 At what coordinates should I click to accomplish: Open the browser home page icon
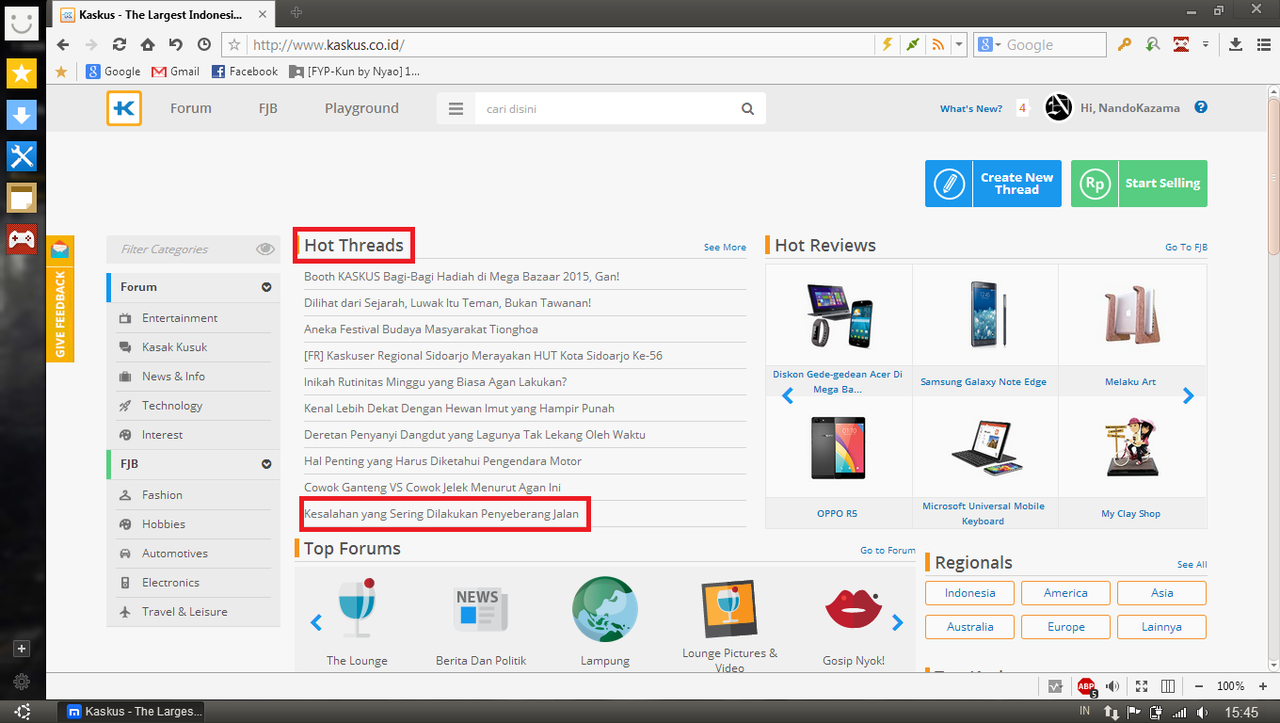[x=148, y=45]
